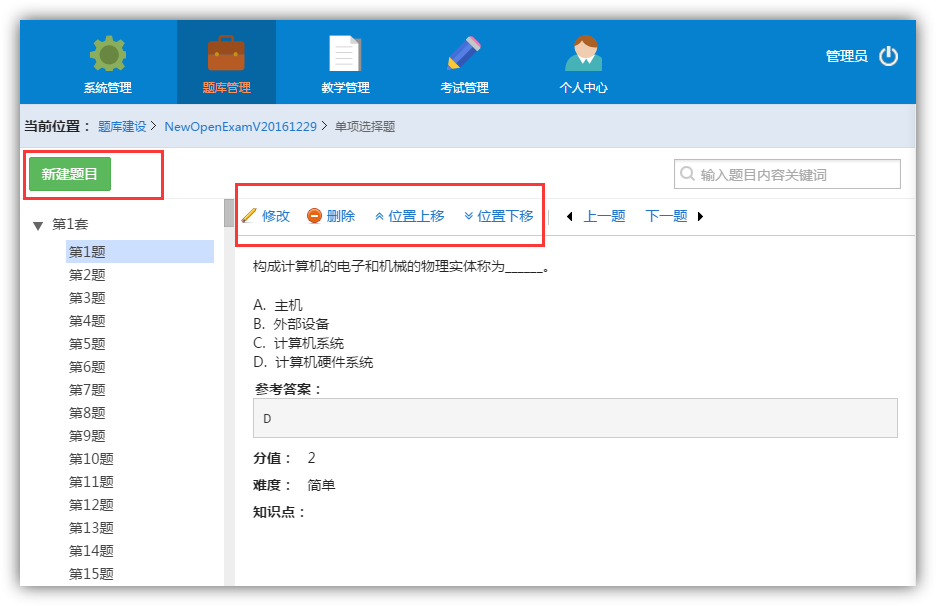Viewport: 936px width, 606px height.
Task: Select 第7题 in the list
Action: tap(87, 390)
